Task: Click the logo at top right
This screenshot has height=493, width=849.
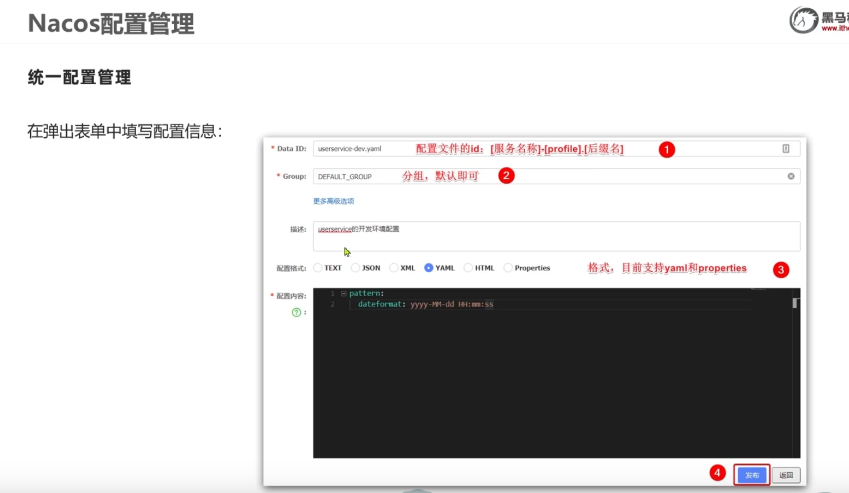Action: (x=819, y=20)
